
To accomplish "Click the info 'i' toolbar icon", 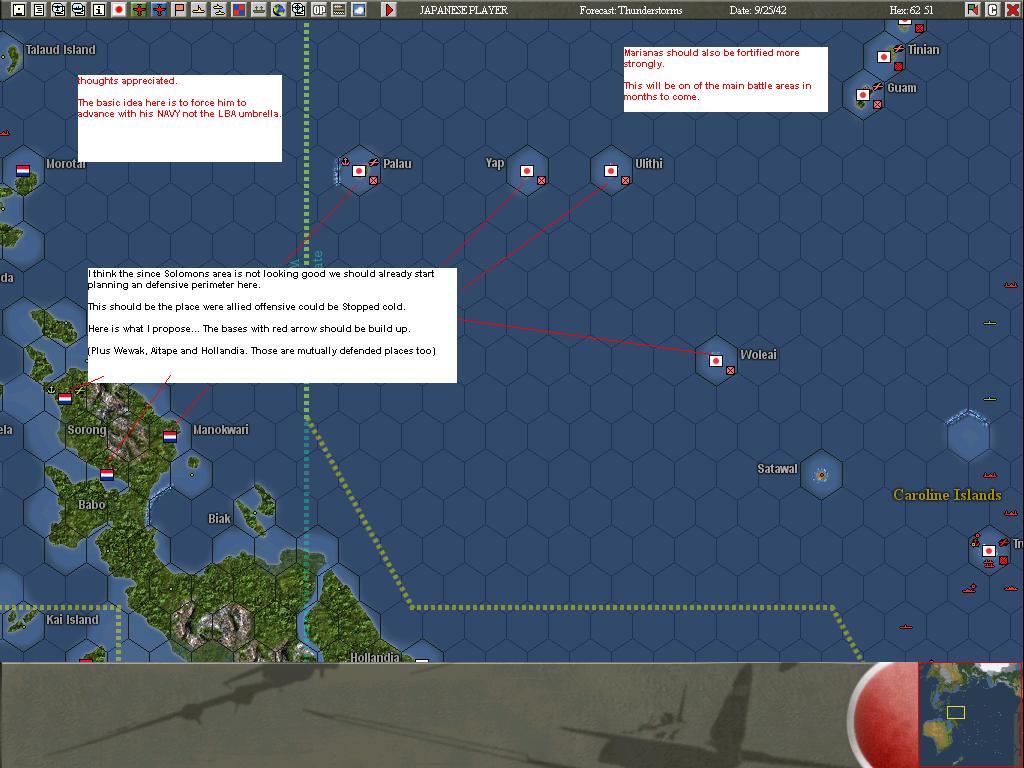I will click(99, 10).
